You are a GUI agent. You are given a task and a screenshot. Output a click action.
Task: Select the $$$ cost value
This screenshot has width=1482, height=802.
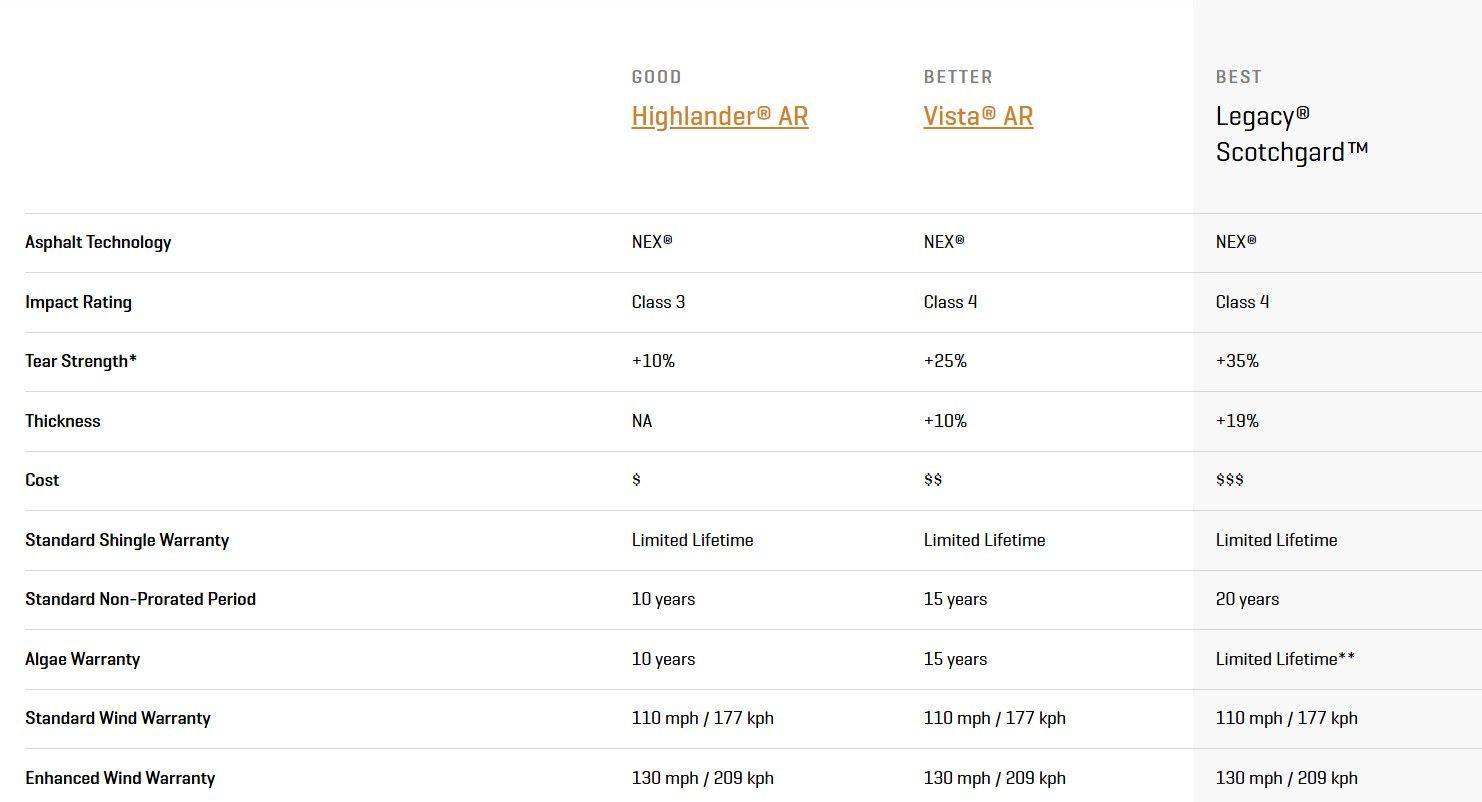point(1229,480)
